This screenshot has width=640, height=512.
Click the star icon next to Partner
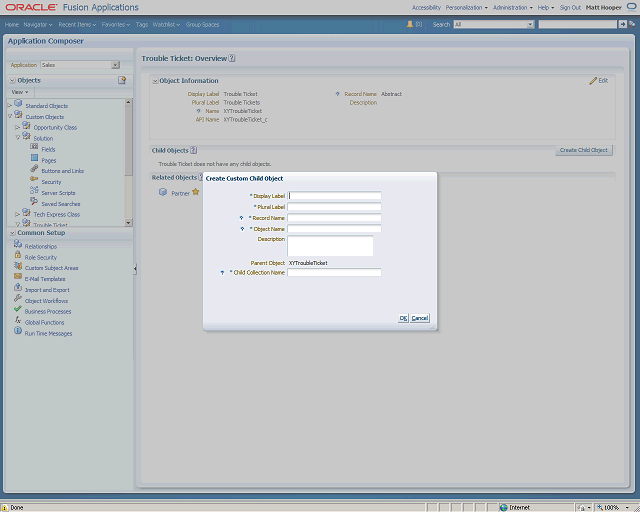coord(196,191)
